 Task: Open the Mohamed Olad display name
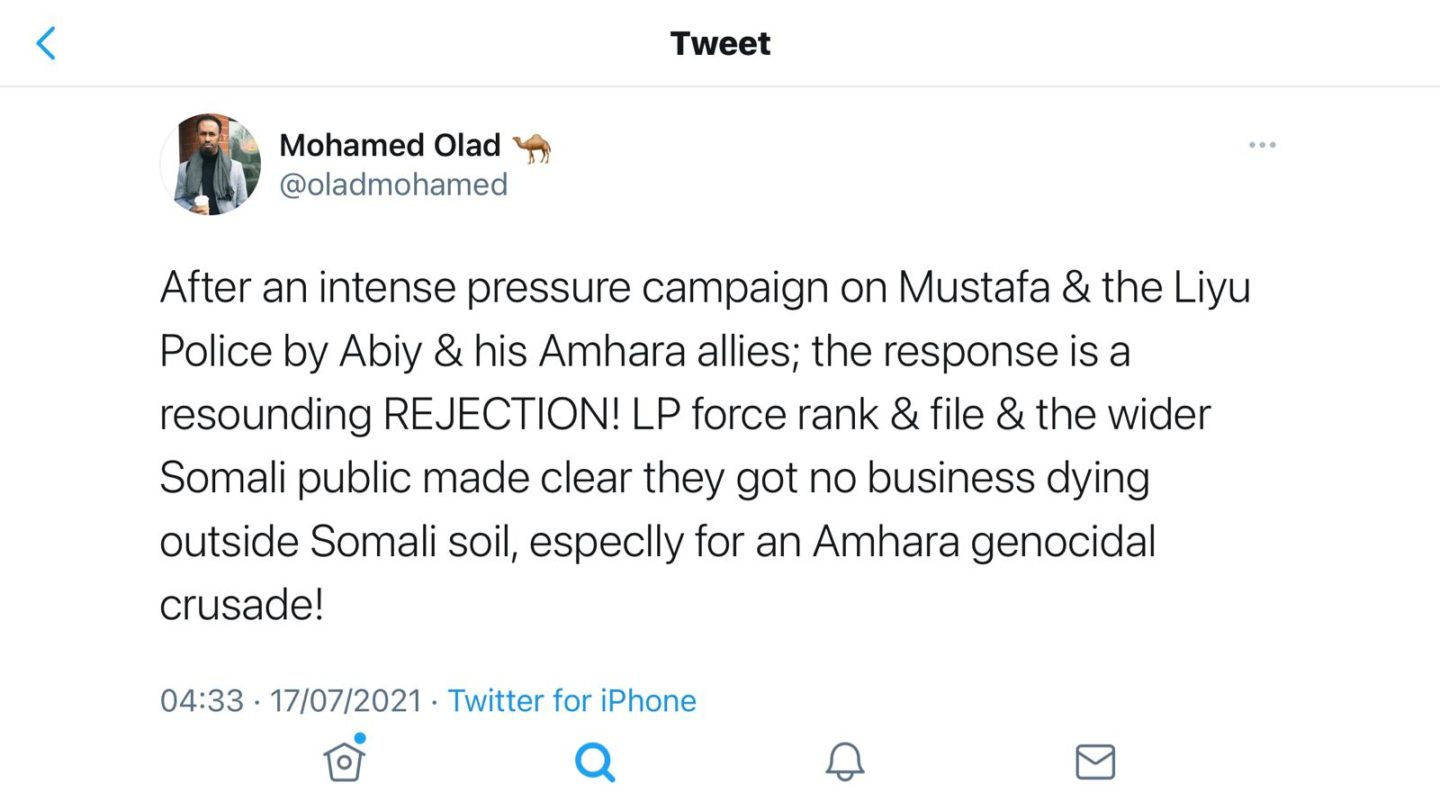pyautogui.click(x=390, y=145)
